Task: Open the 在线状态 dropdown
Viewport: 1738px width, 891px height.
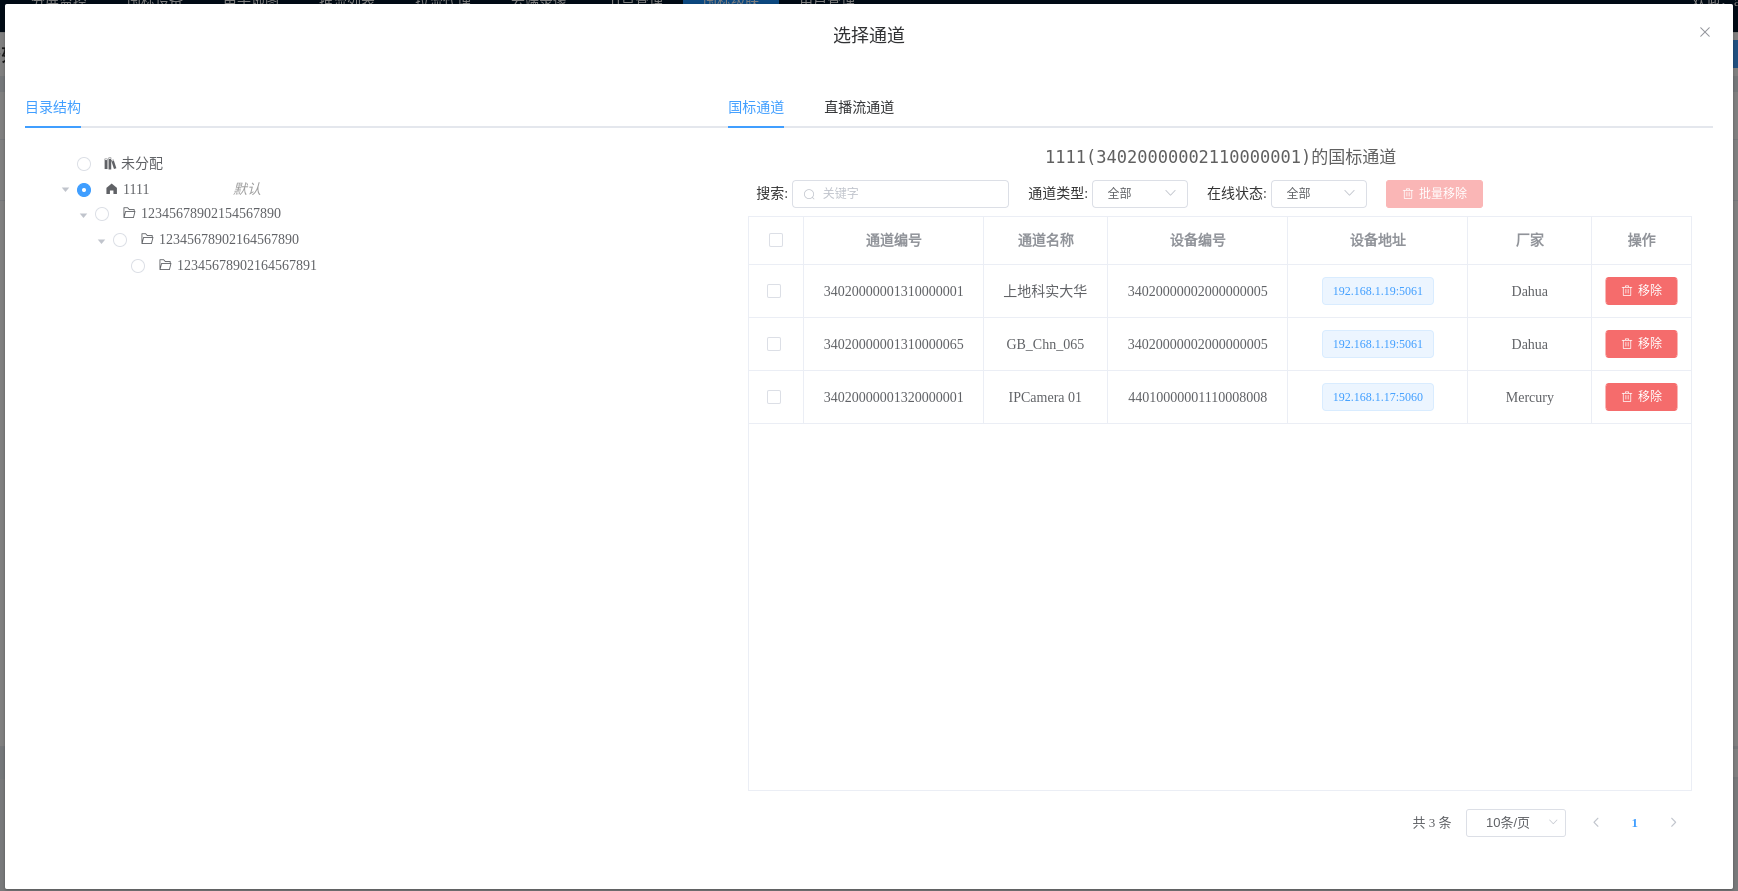Action: (1318, 194)
